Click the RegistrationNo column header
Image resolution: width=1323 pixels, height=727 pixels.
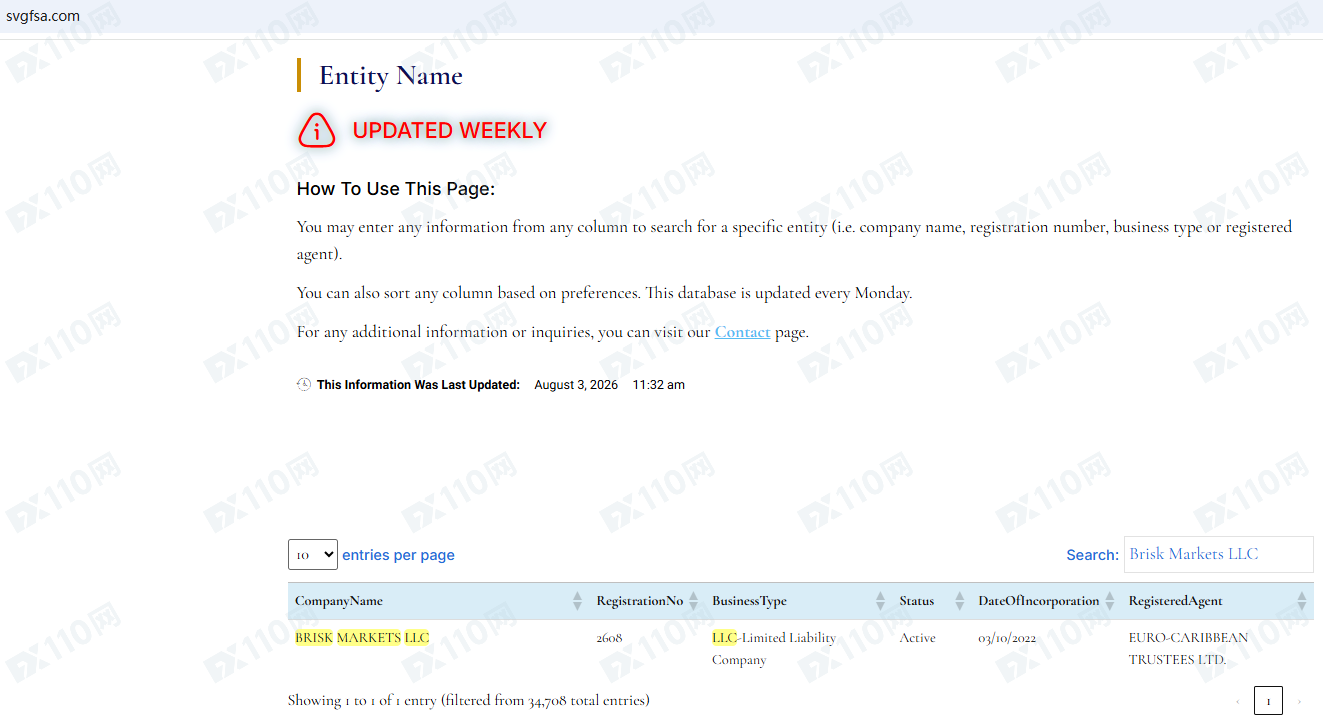click(647, 601)
